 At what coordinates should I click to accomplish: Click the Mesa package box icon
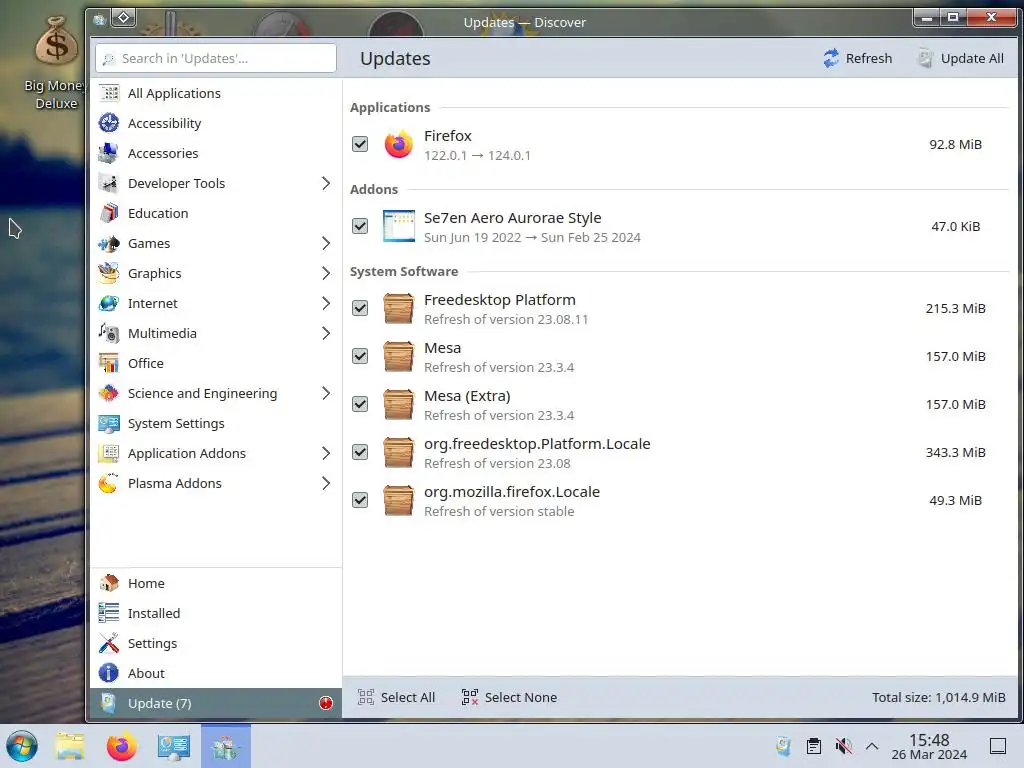[398, 357]
